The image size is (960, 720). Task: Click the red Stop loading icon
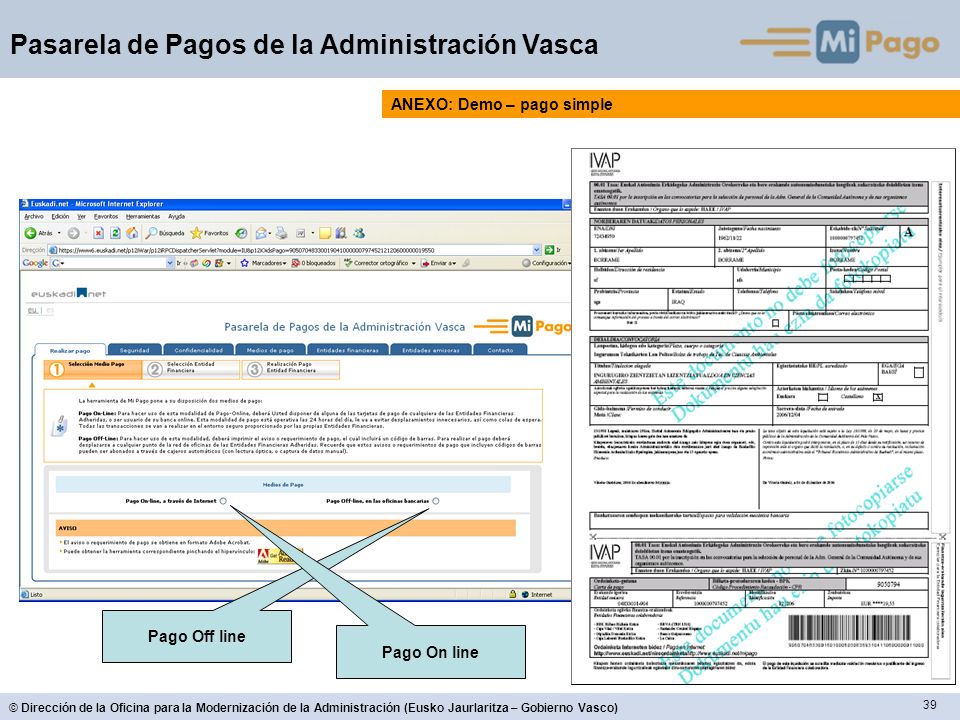[99, 233]
